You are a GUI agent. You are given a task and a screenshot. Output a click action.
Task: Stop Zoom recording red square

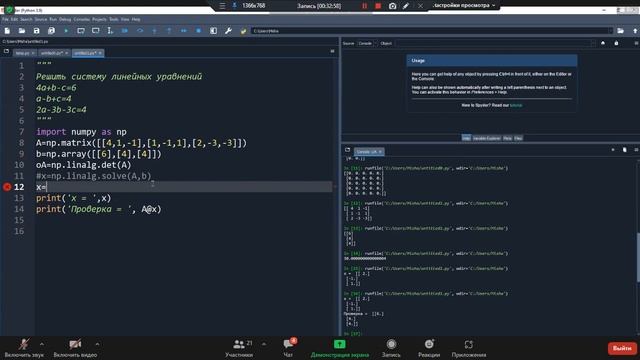pos(378,6)
